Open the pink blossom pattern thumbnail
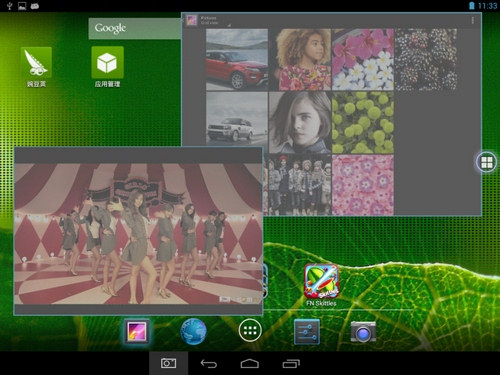 [363, 185]
